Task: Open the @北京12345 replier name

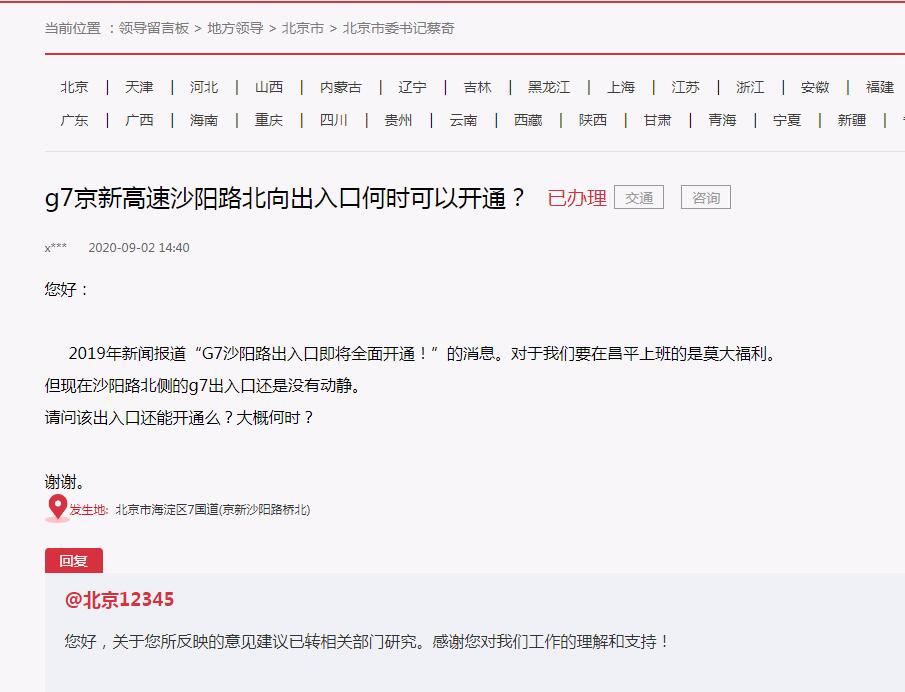Action: [119, 600]
